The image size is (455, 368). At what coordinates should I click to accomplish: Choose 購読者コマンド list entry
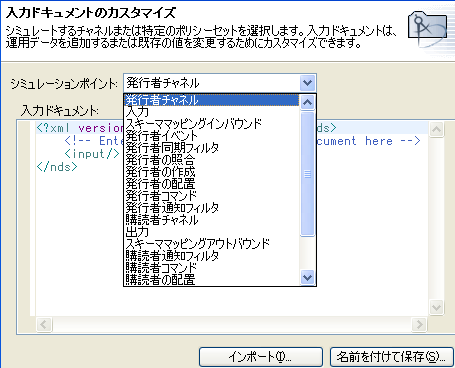coord(212,268)
